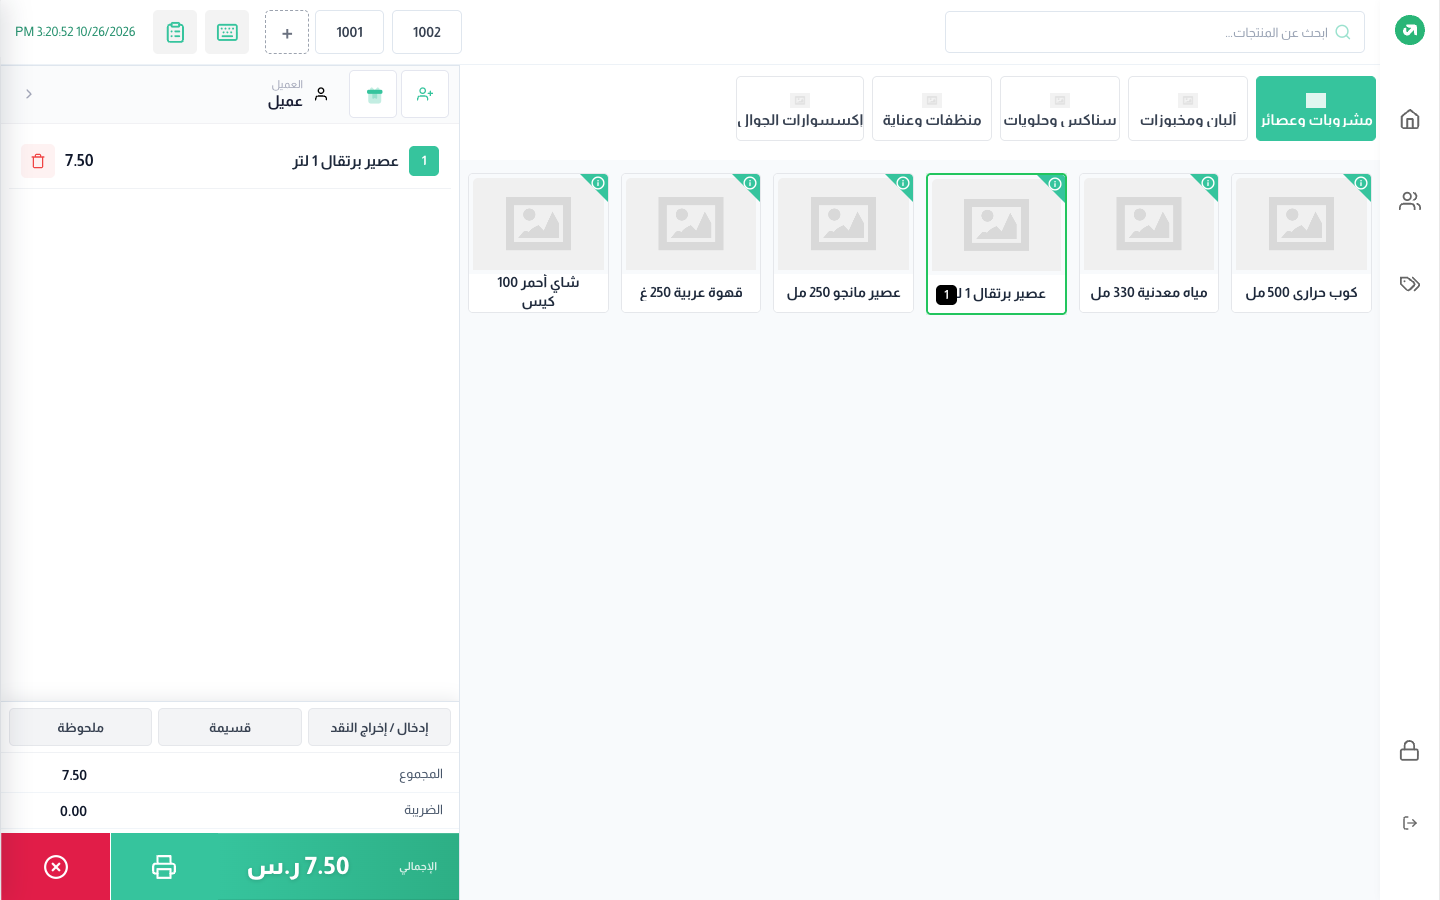
Task: Select the مشروبات وعصائر category
Action: point(1316,108)
